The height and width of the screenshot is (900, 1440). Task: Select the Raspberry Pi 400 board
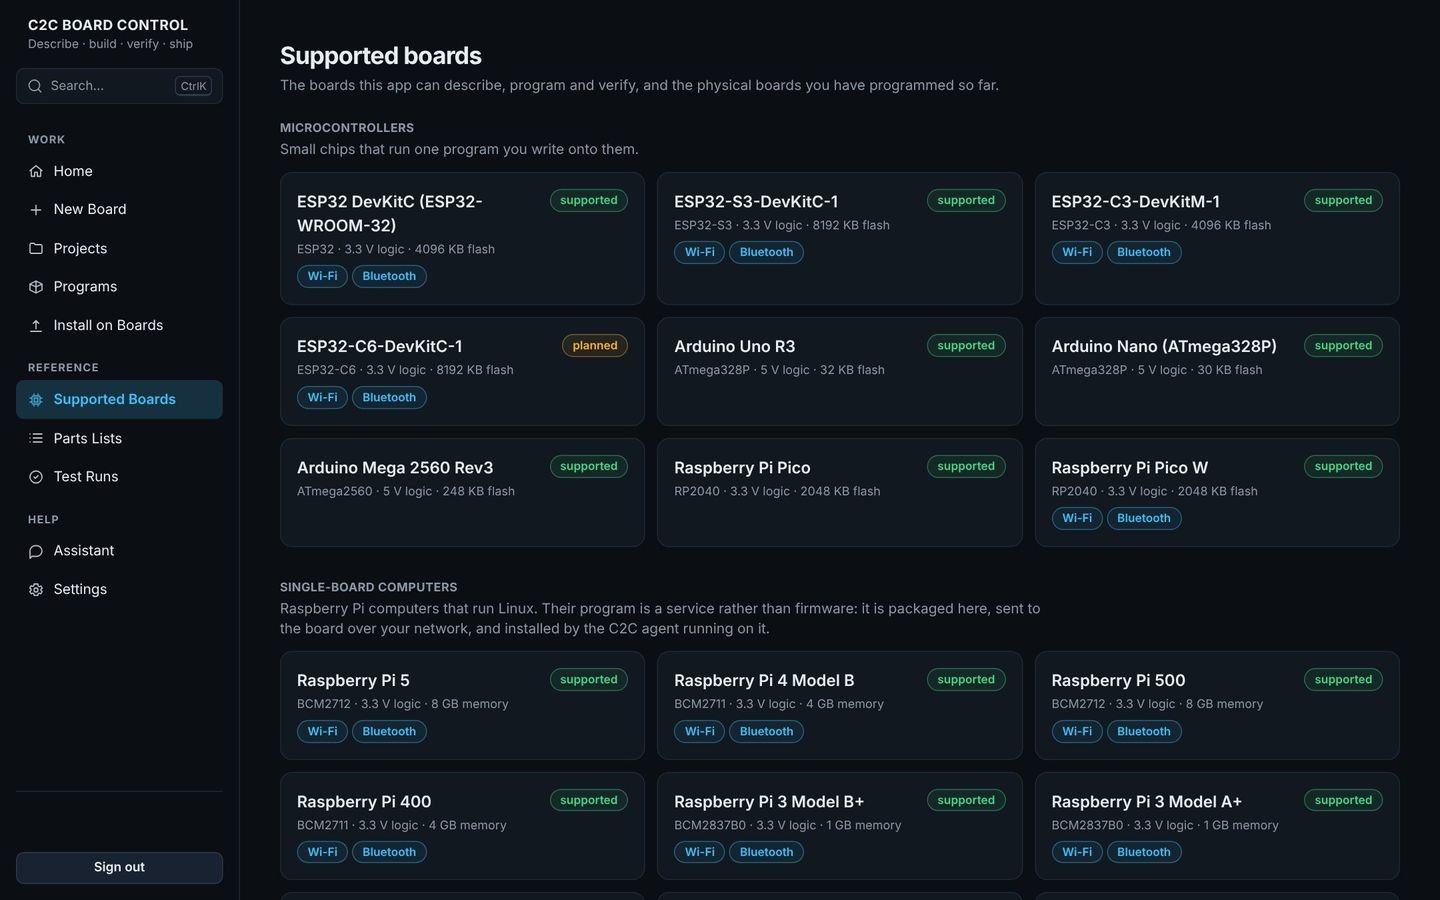click(x=462, y=826)
